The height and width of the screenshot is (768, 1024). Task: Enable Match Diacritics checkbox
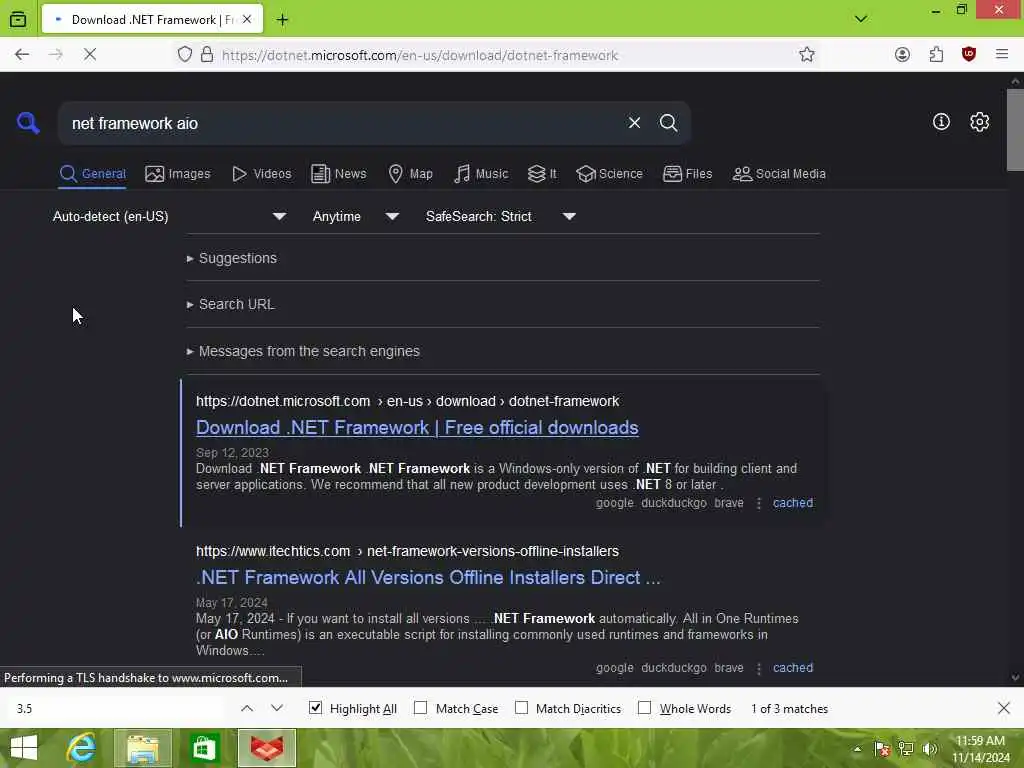point(521,708)
